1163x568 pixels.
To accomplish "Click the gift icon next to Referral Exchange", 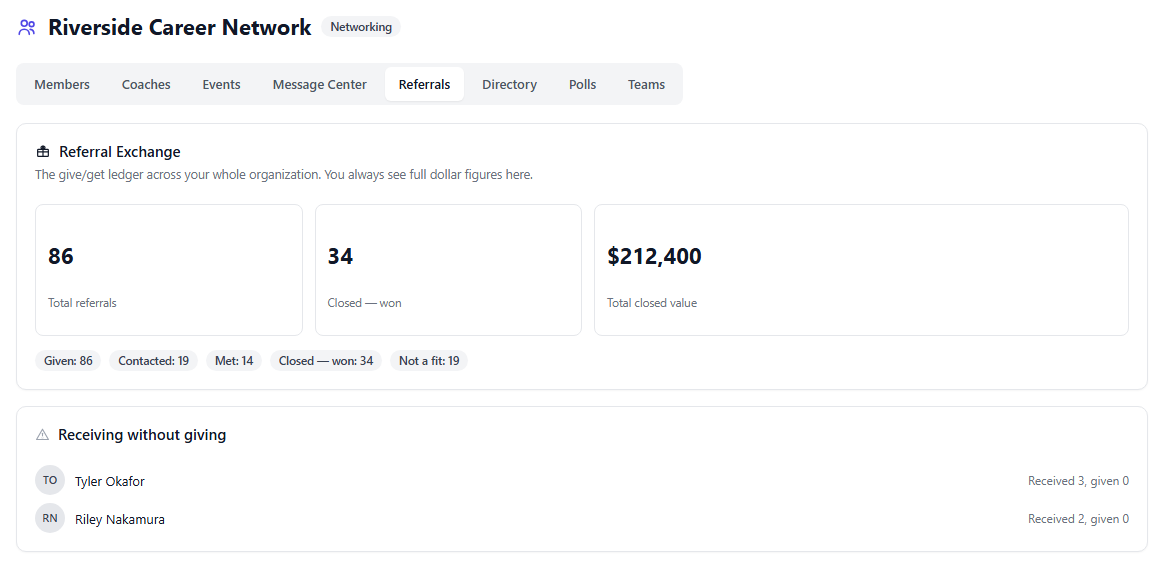I will [43, 152].
